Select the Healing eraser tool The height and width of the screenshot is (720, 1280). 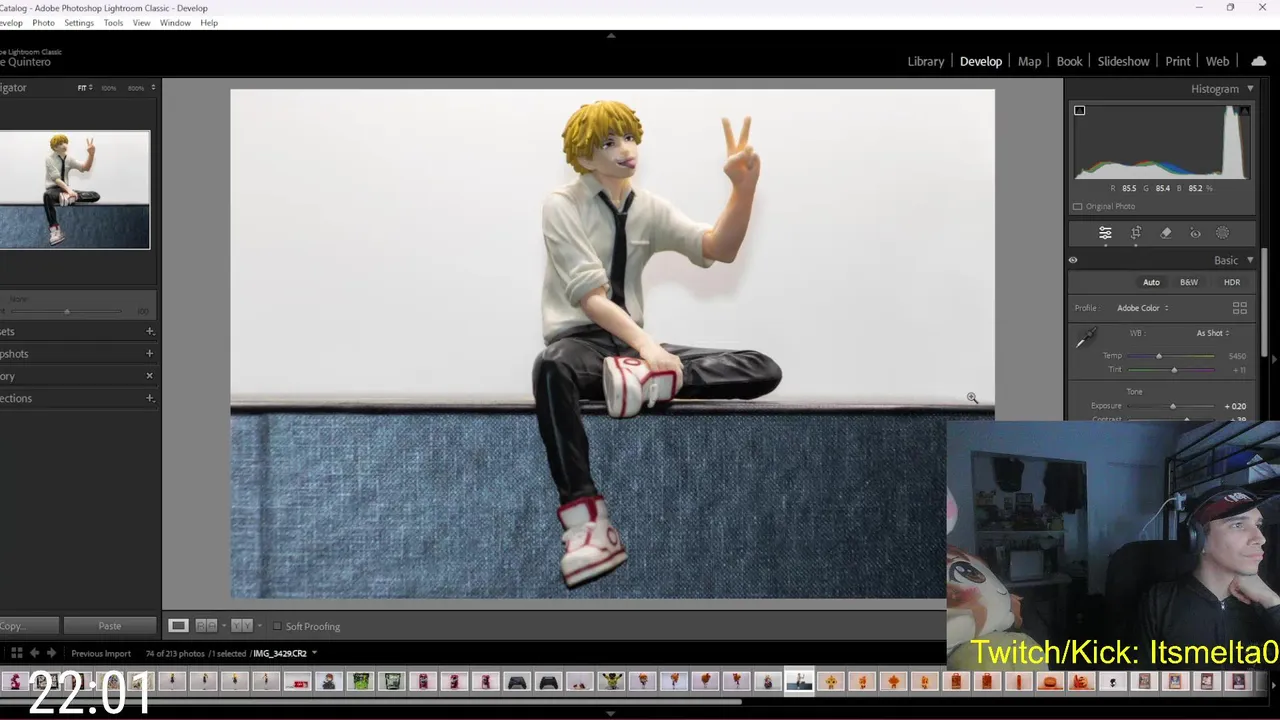click(x=1166, y=233)
